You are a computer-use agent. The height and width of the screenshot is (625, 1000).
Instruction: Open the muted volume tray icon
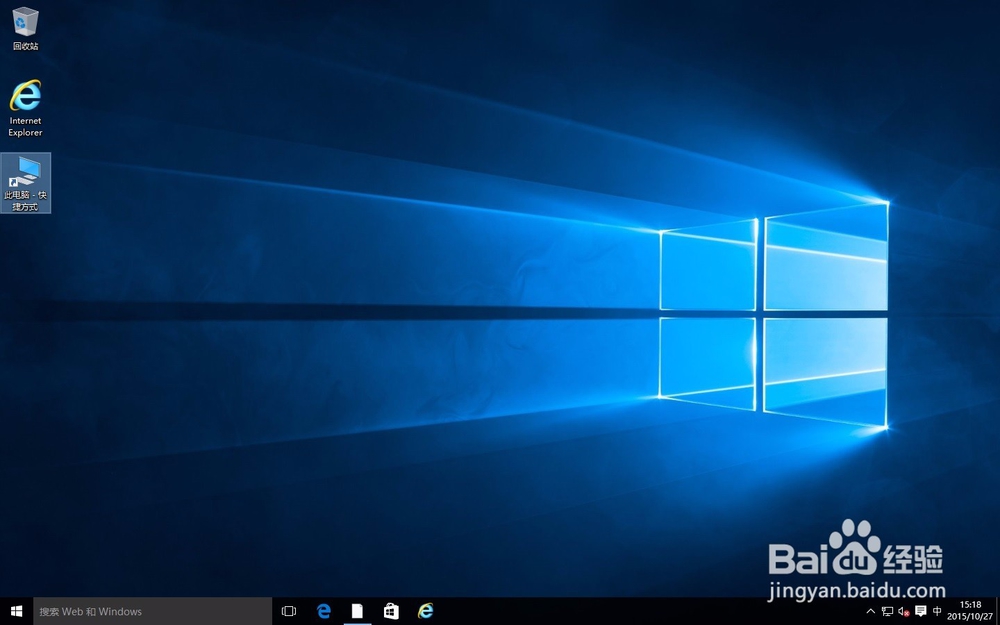coord(903,611)
